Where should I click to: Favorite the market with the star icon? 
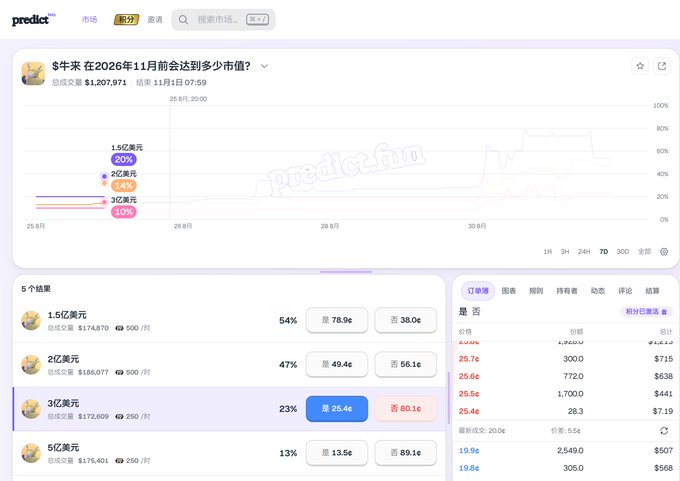[x=640, y=66]
